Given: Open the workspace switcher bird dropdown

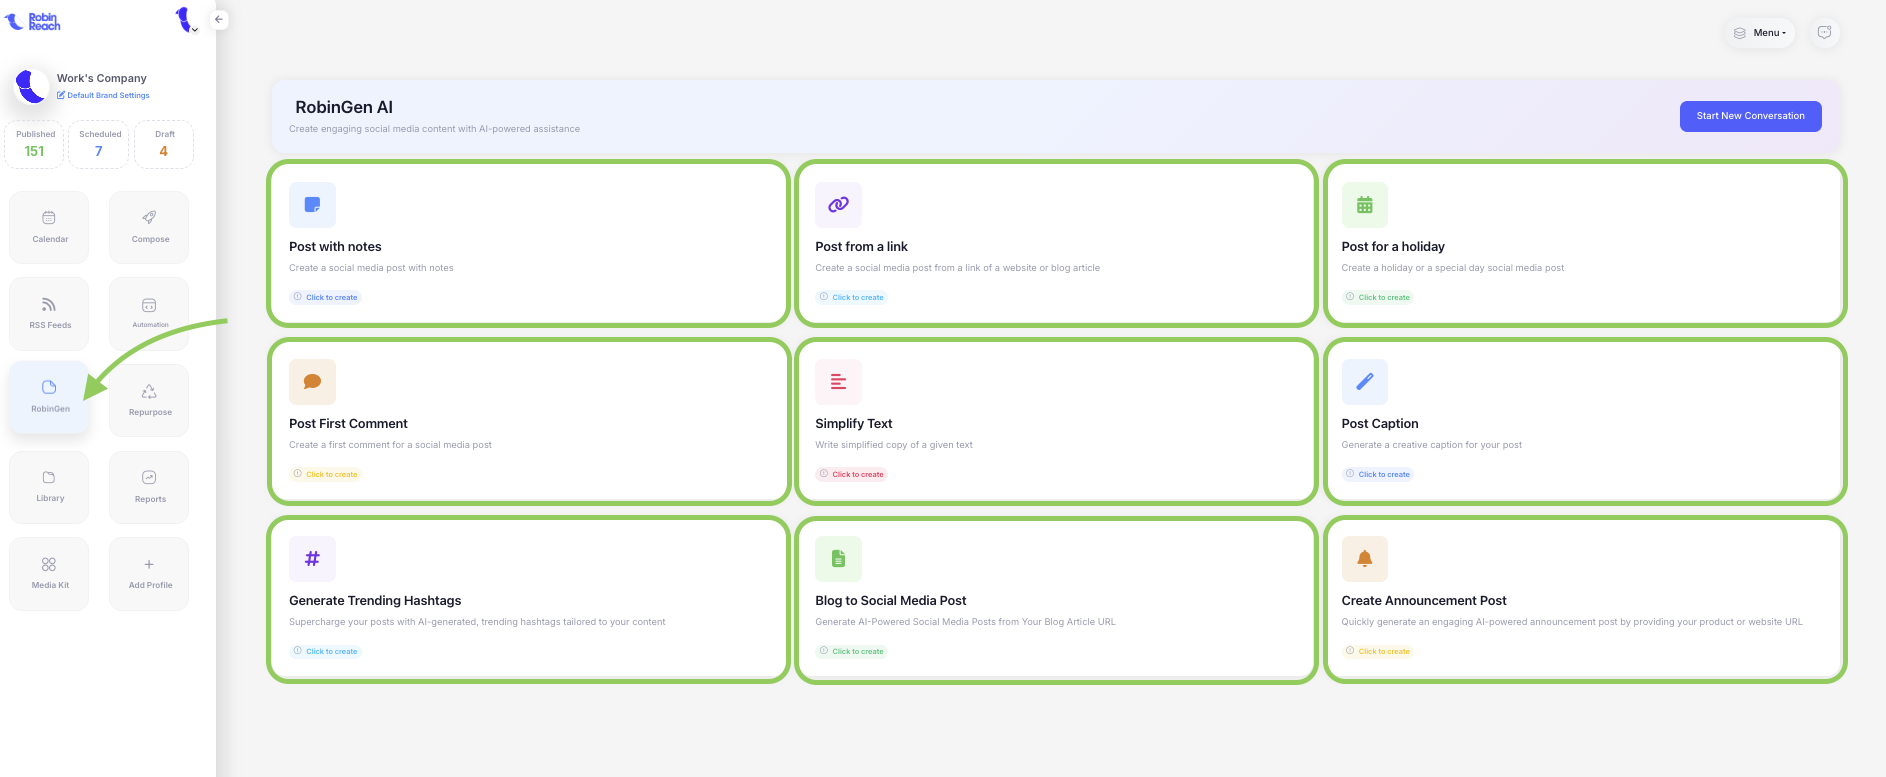Looking at the screenshot, I should click(x=187, y=20).
